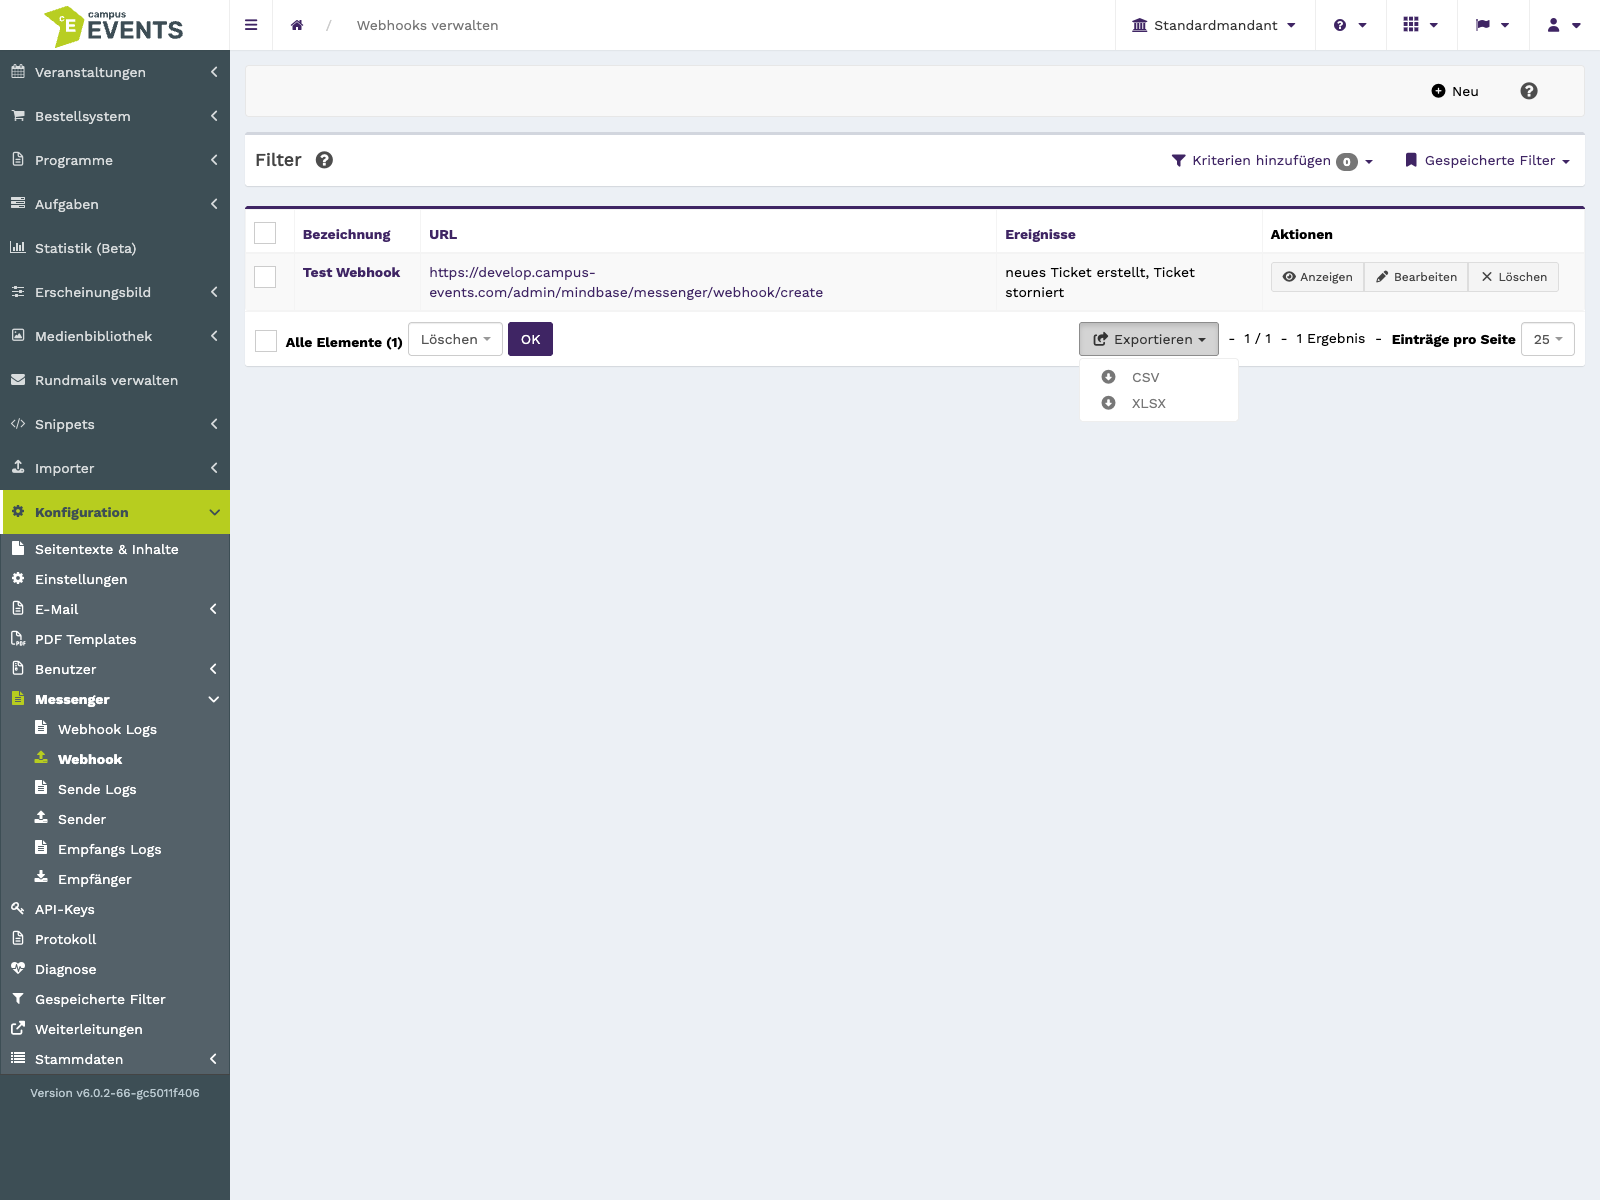This screenshot has height=1200, width=1600.
Task: Open the Einträge pro Seite 25 dropdown
Action: (1547, 339)
